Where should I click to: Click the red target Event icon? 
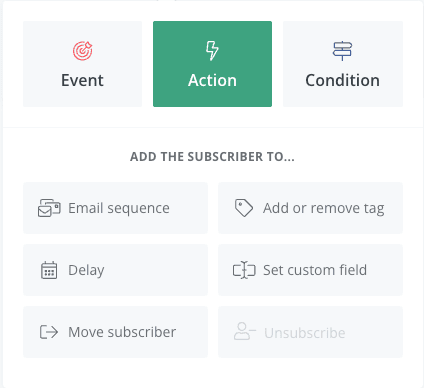tap(83, 51)
